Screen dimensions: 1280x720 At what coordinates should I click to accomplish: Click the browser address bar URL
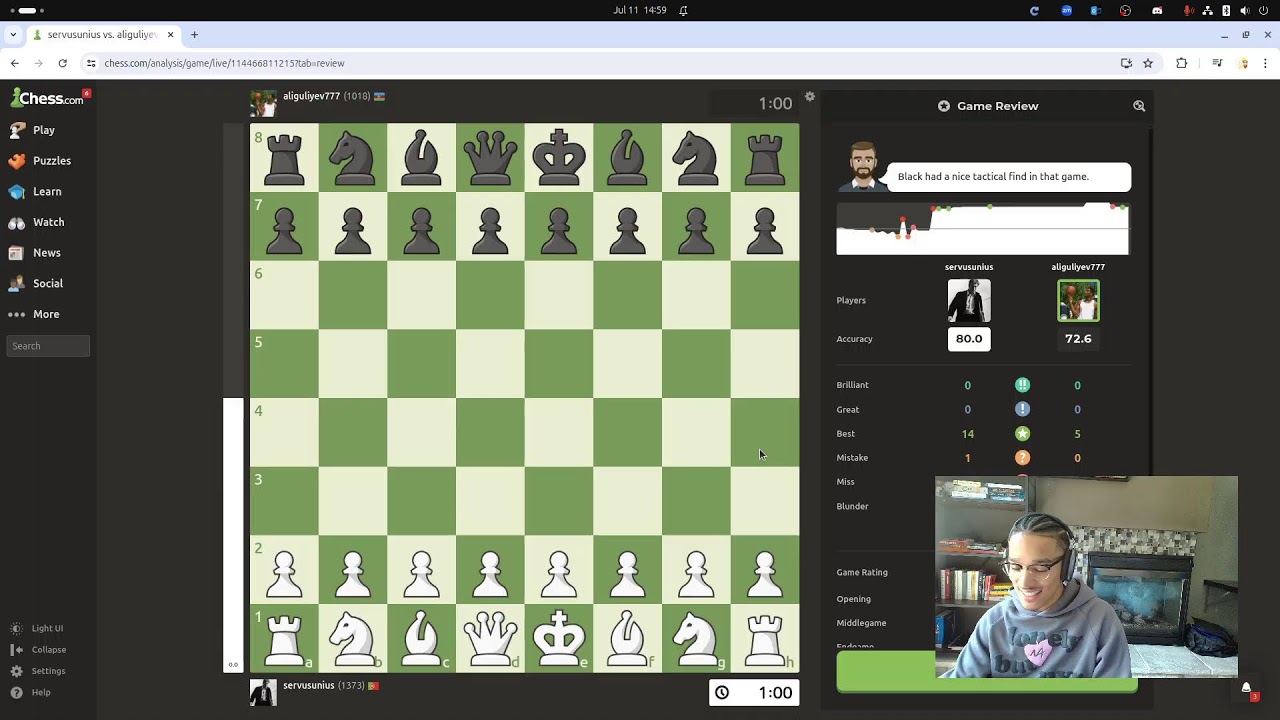pos(224,63)
